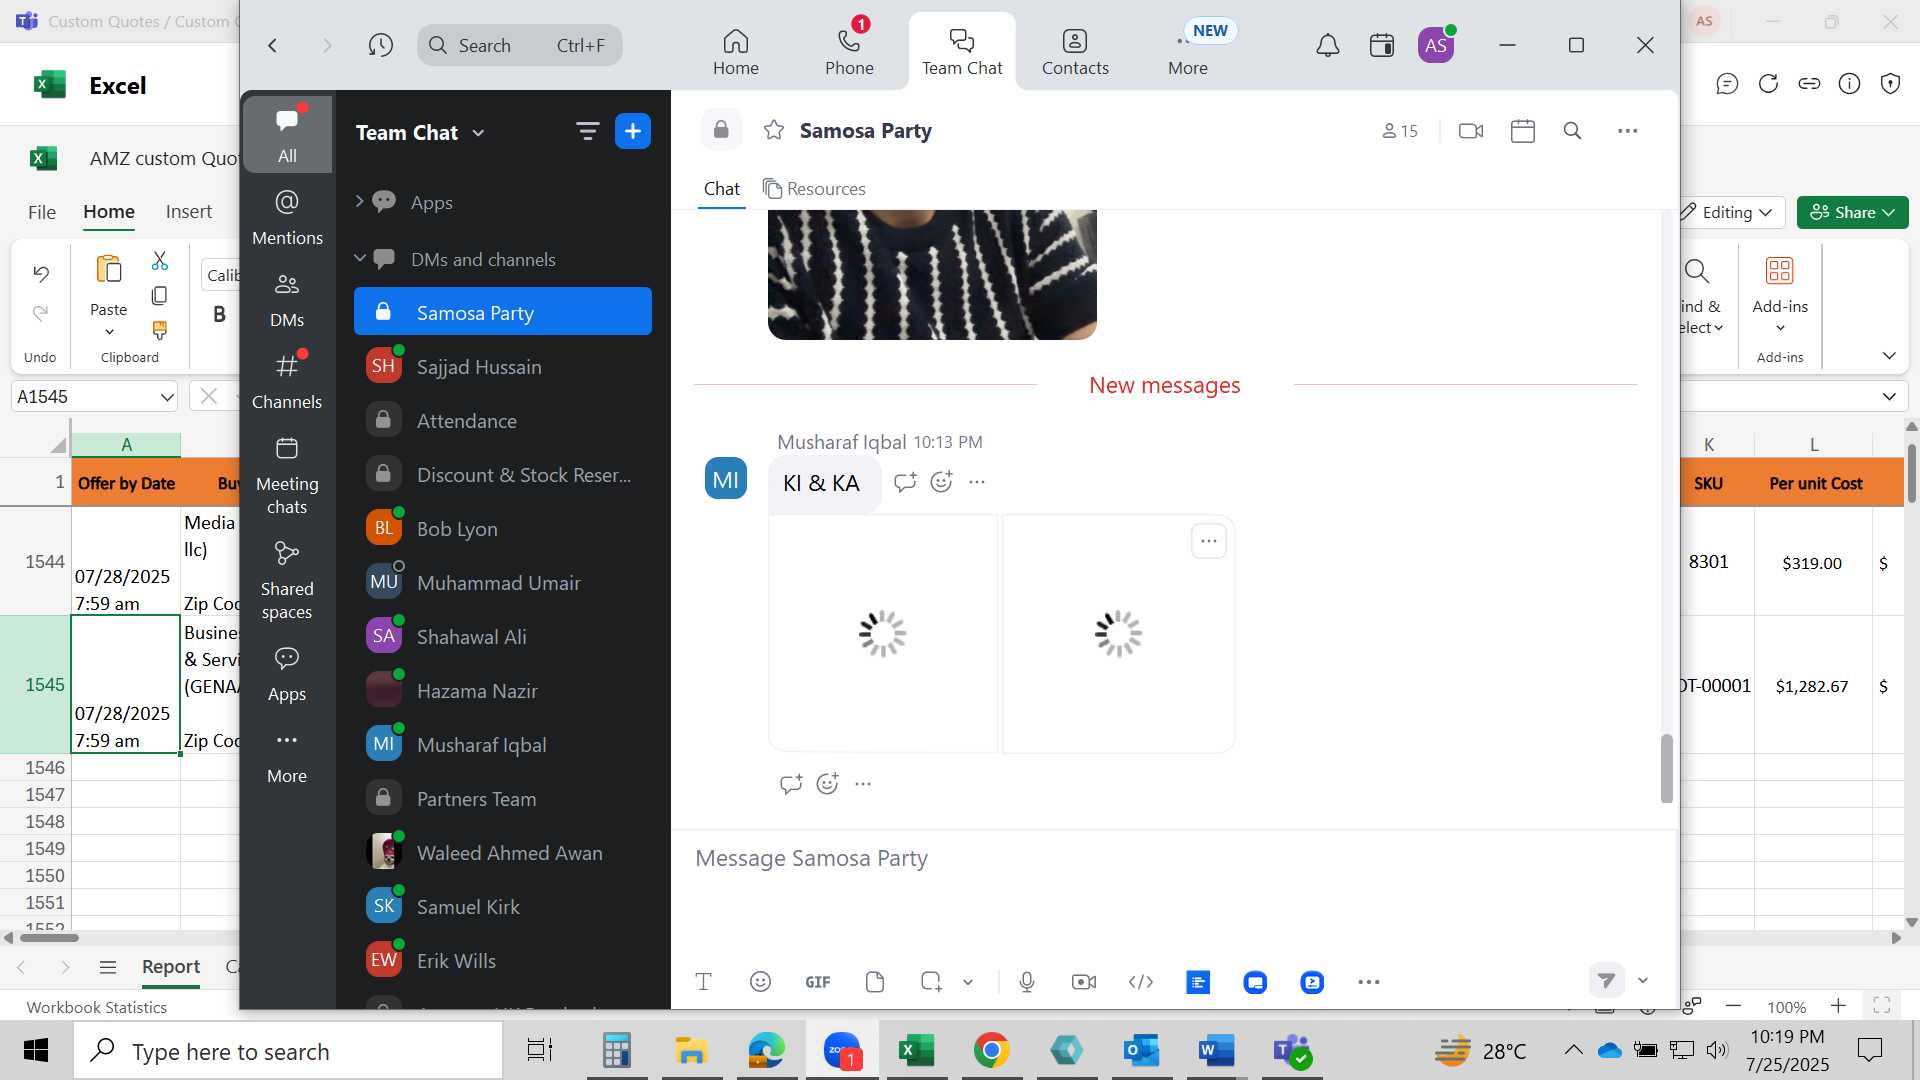Screen dimensions: 1920x1080
Task: Open the Team Chat header dropdown
Action: 478,133
